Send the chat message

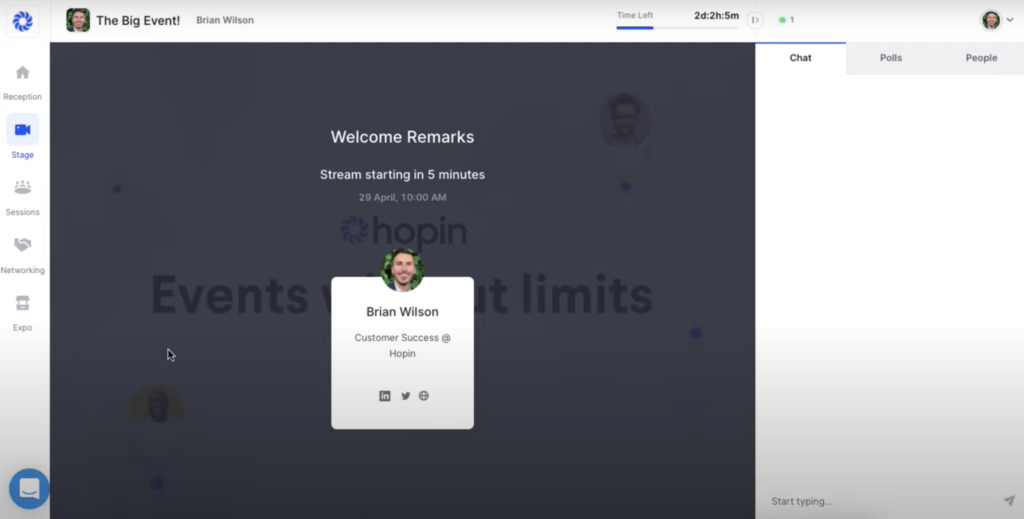1009,501
